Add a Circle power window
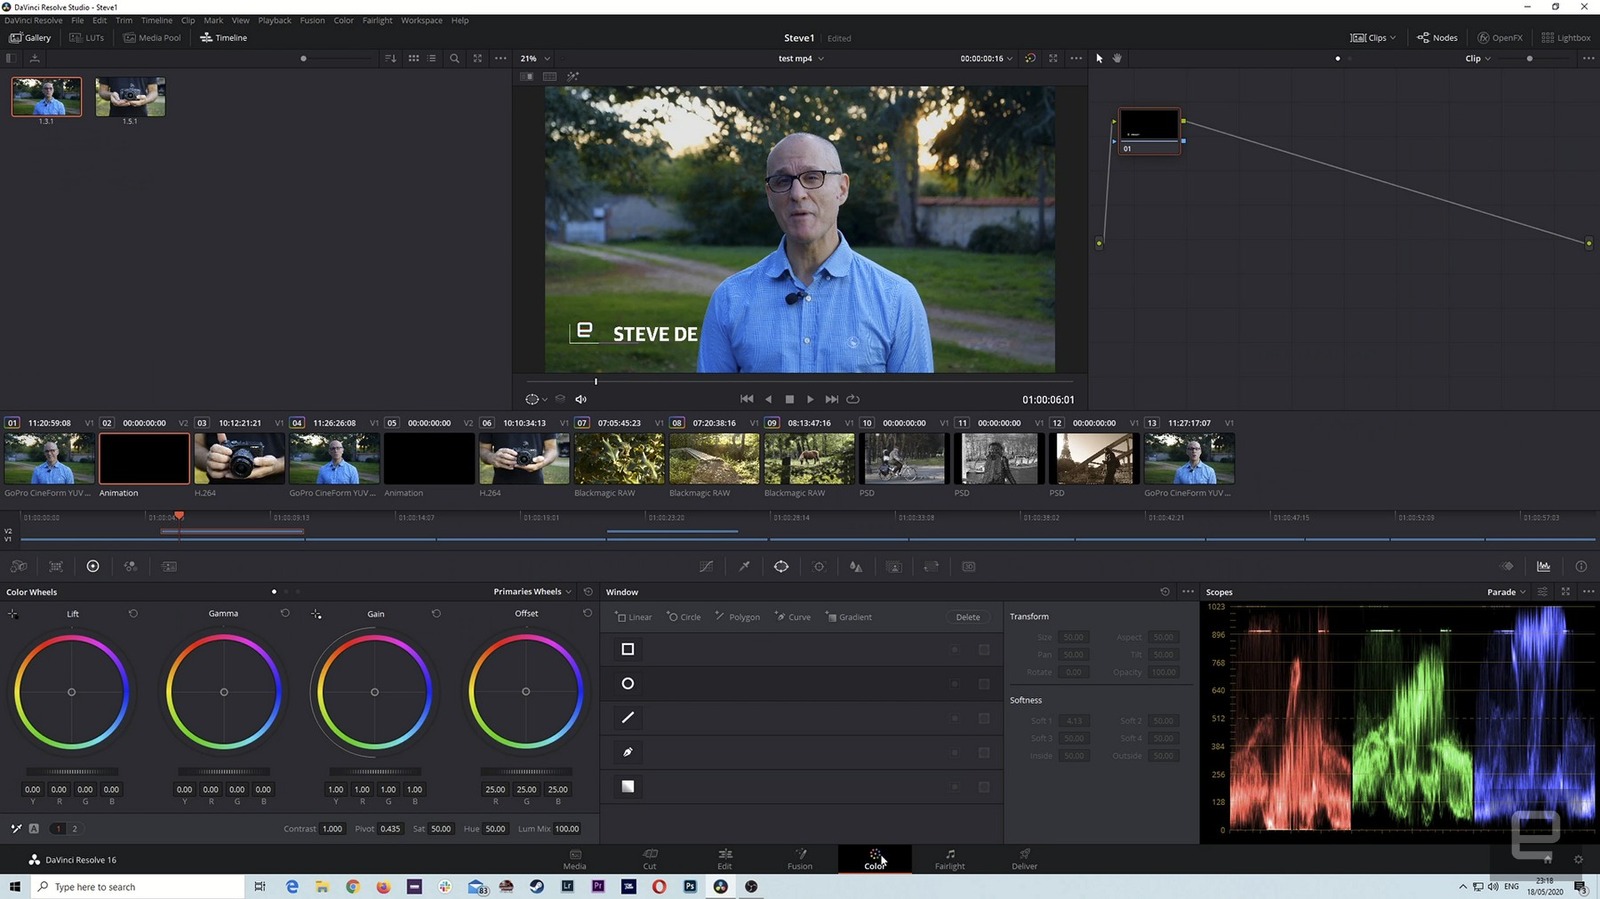This screenshot has height=899, width=1600. click(684, 617)
